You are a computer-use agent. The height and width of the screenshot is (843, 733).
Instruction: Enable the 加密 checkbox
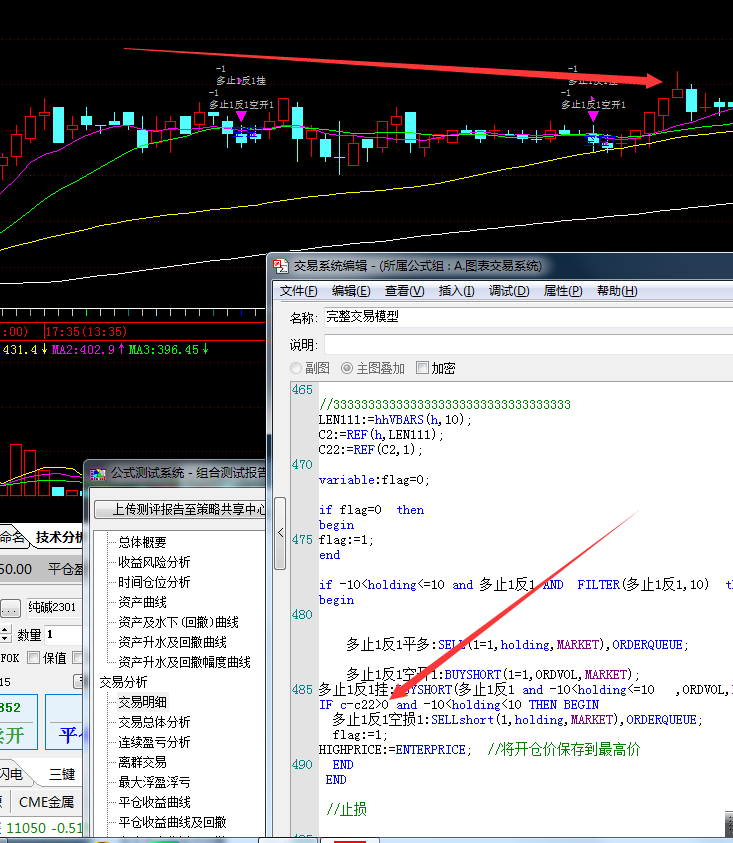coord(422,368)
